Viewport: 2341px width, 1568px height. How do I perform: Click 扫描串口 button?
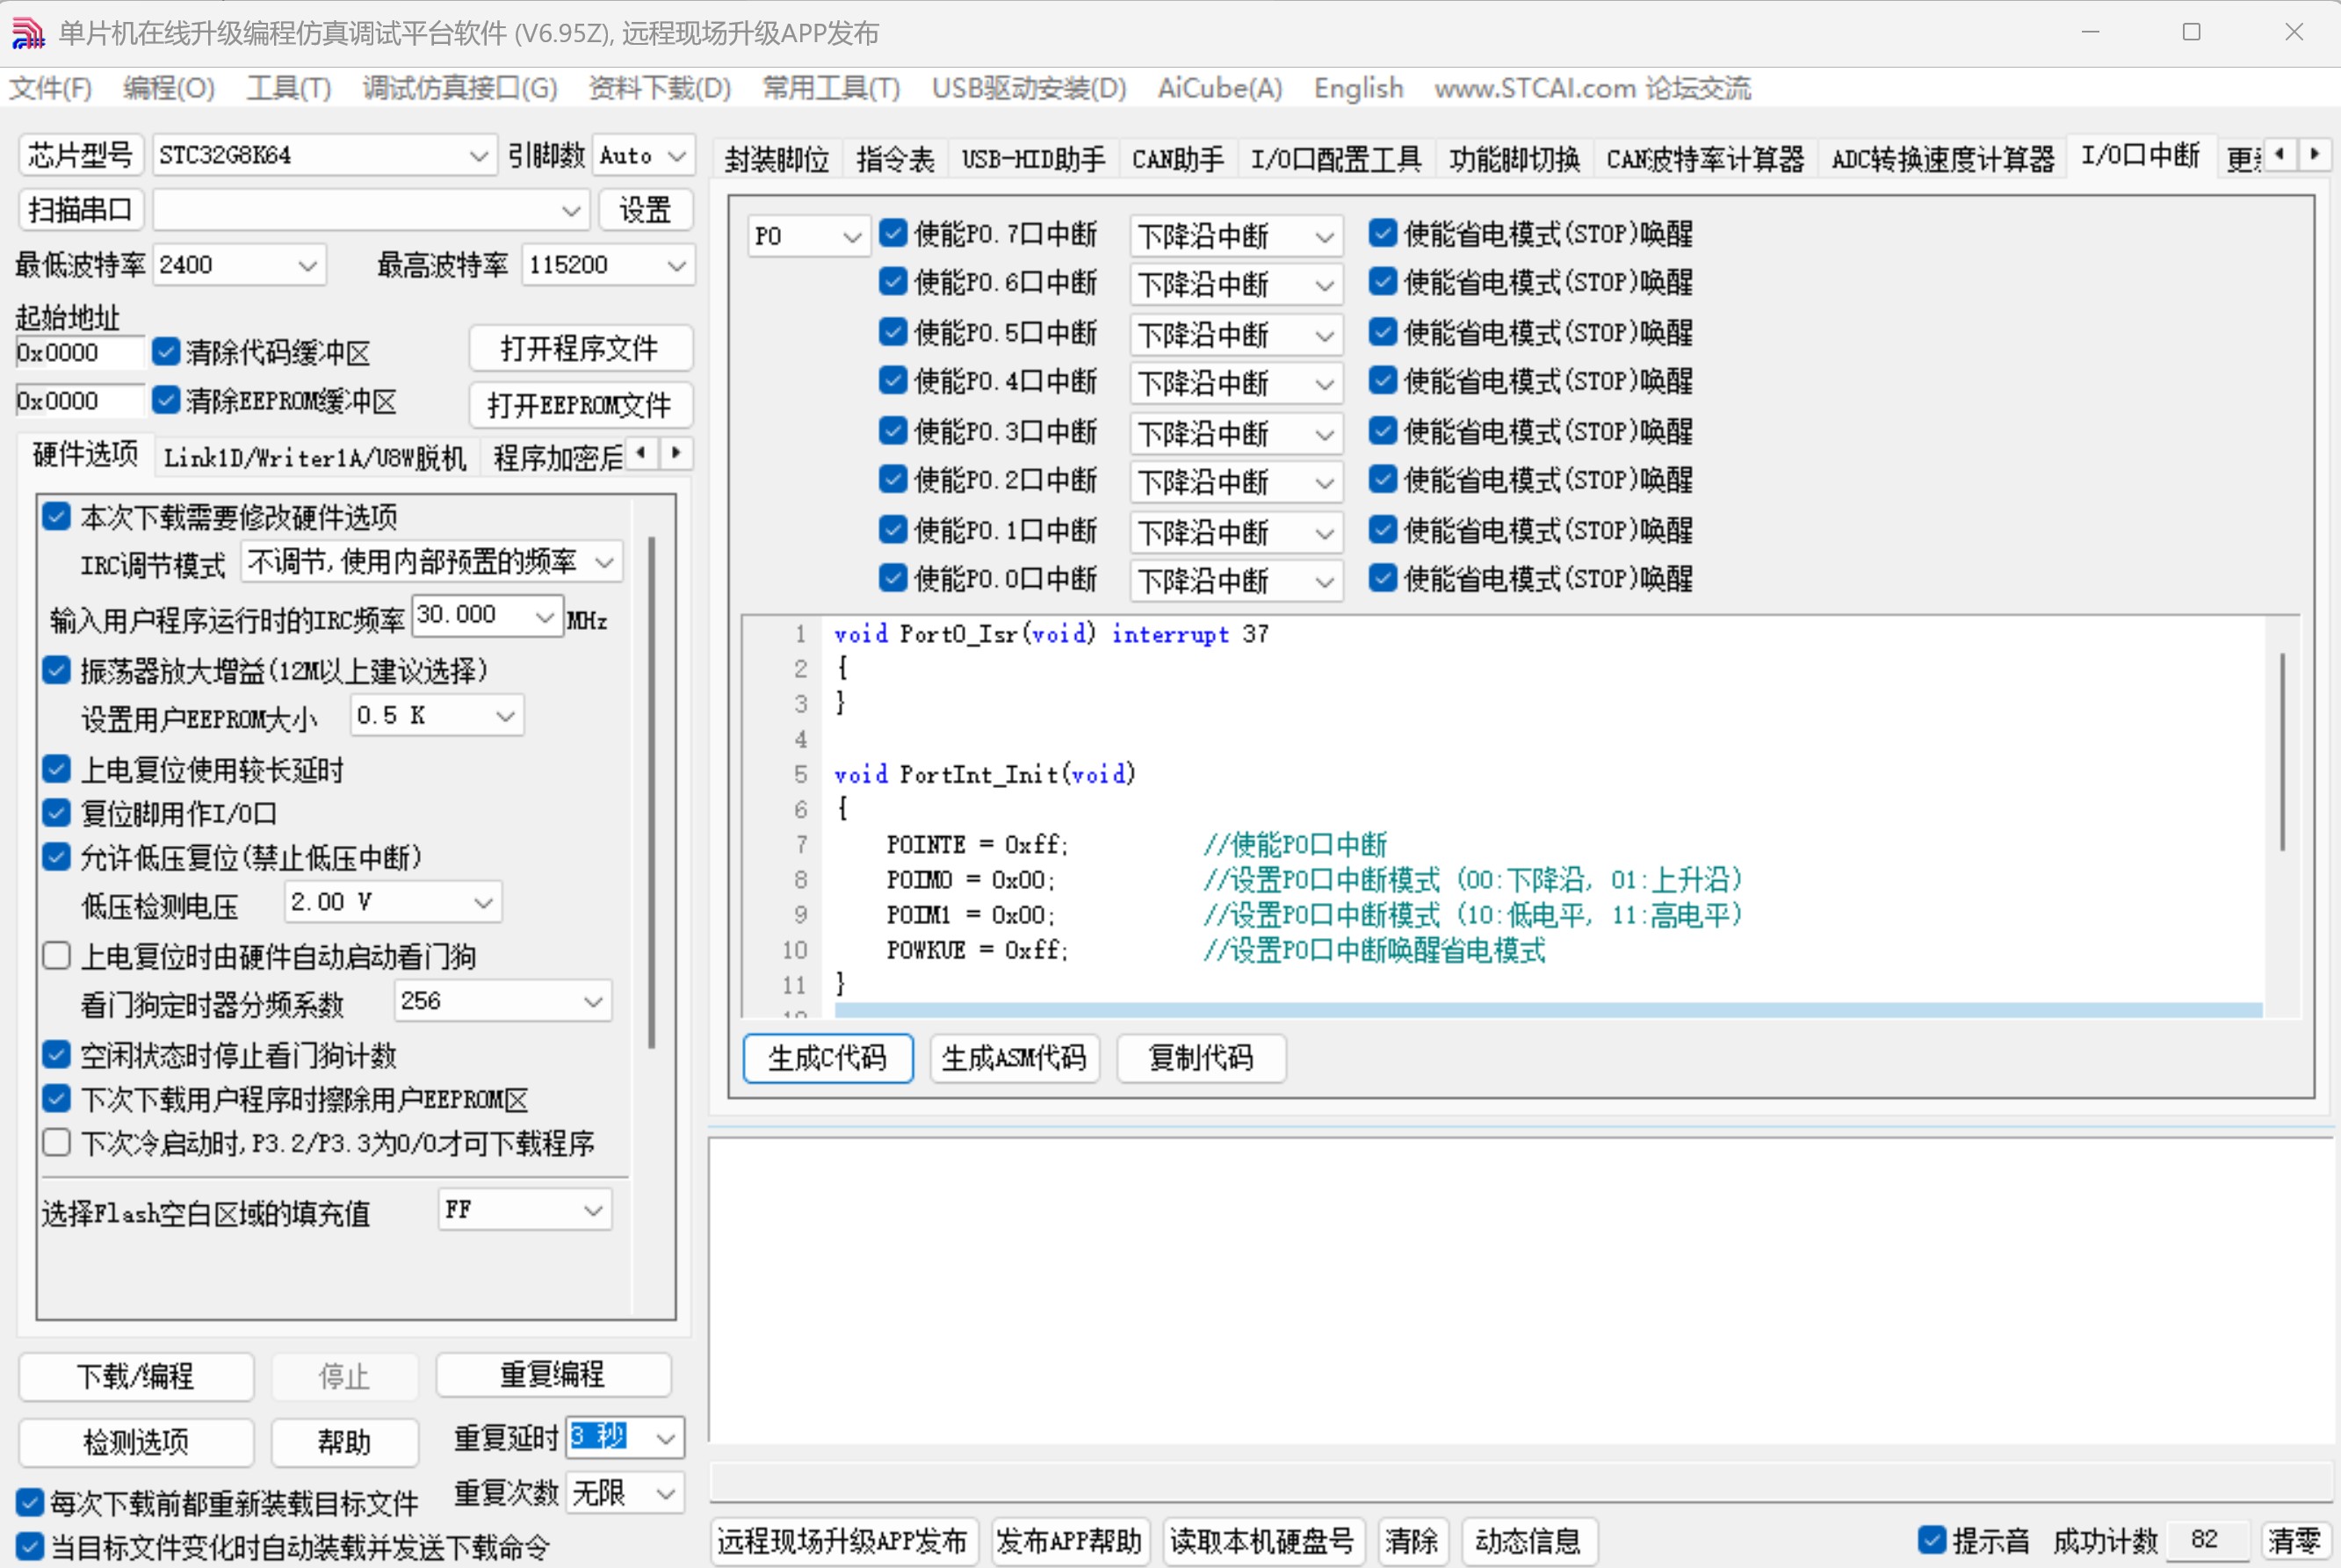(81, 210)
